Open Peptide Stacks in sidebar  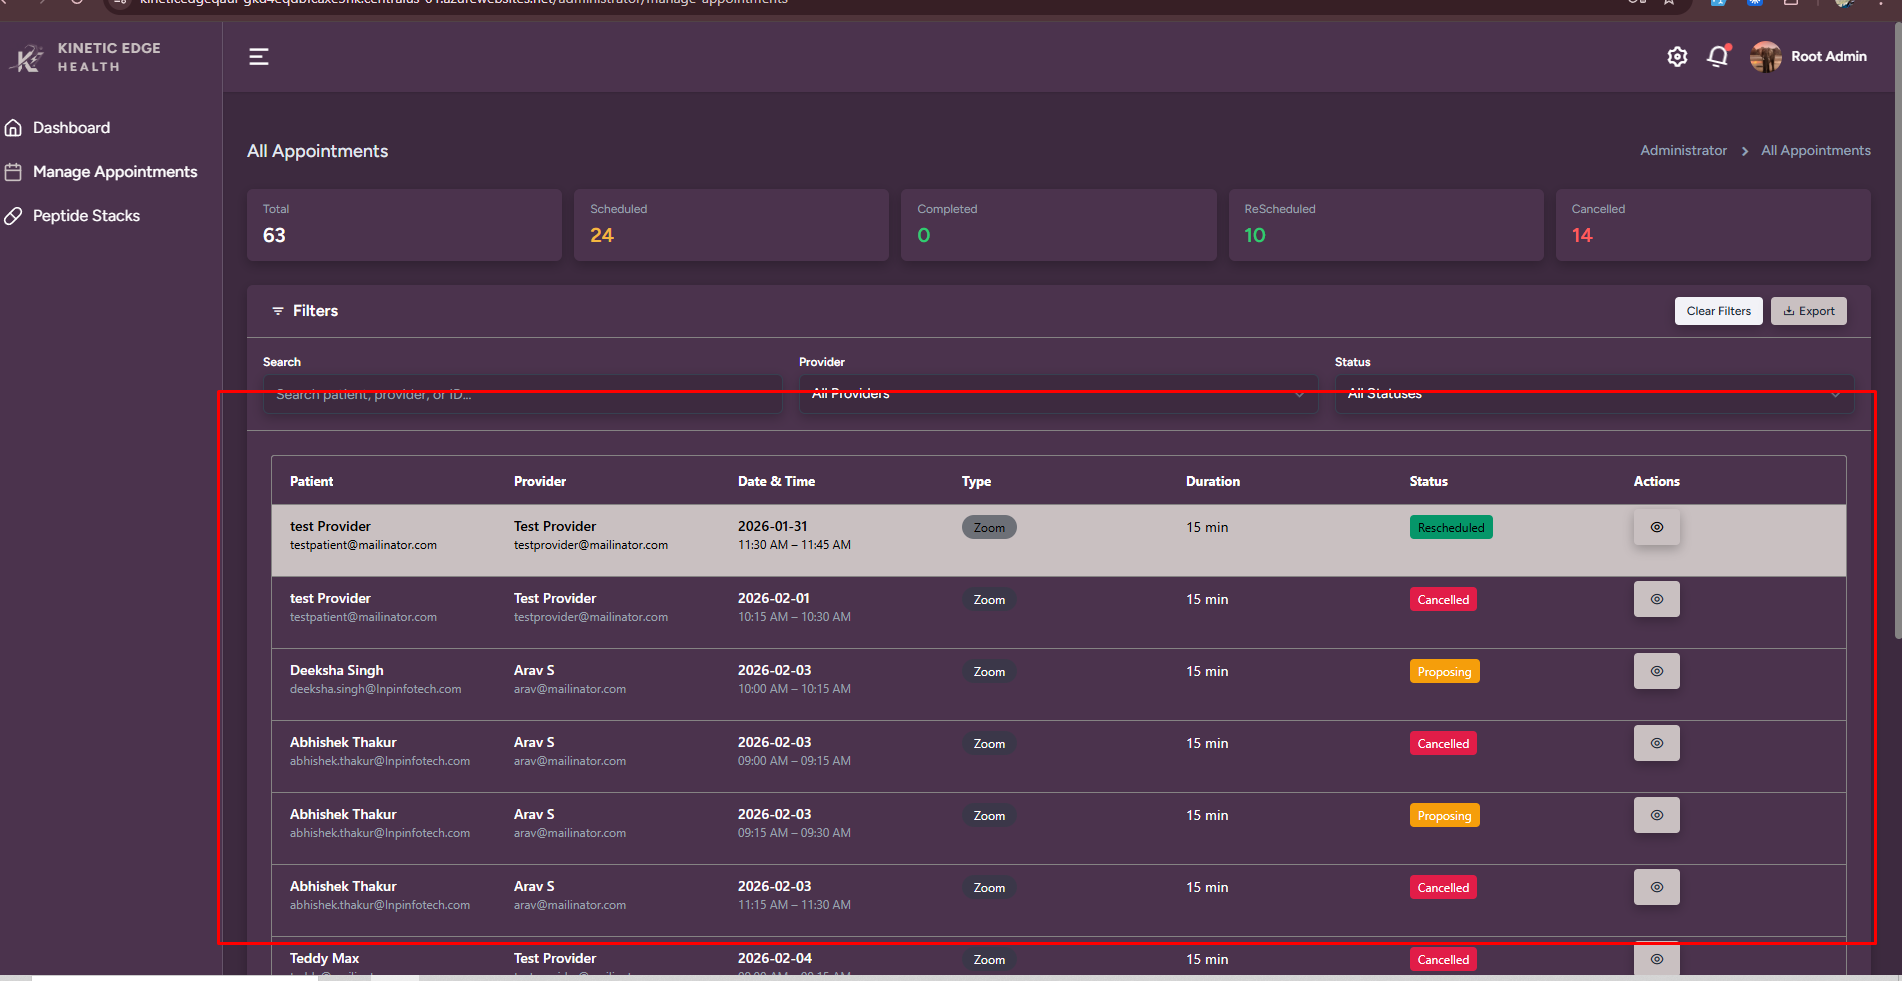[86, 216]
